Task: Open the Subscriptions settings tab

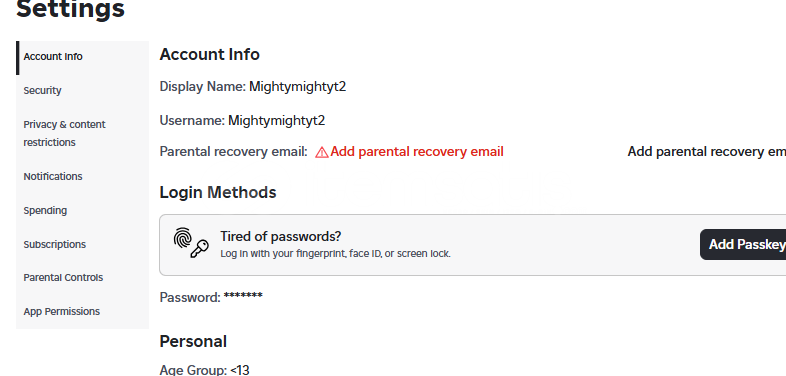Action: [83, 245]
